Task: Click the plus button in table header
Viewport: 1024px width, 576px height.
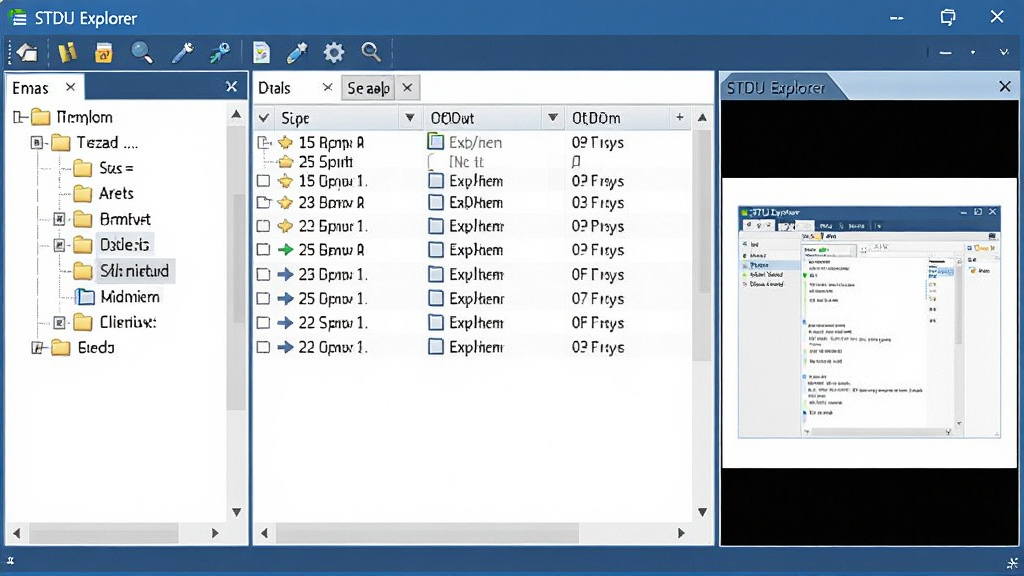Action: (x=680, y=117)
